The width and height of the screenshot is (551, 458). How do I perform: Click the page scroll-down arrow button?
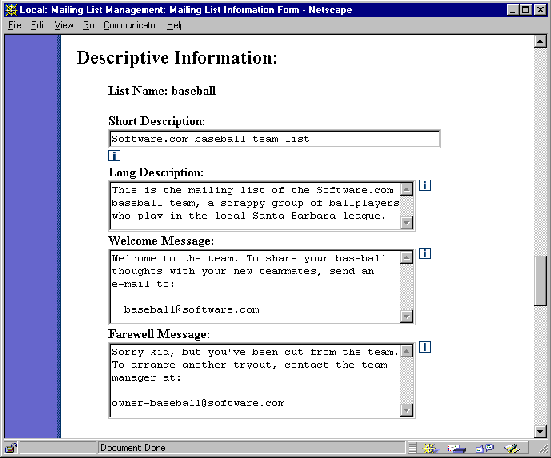click(x=540, y=431)
